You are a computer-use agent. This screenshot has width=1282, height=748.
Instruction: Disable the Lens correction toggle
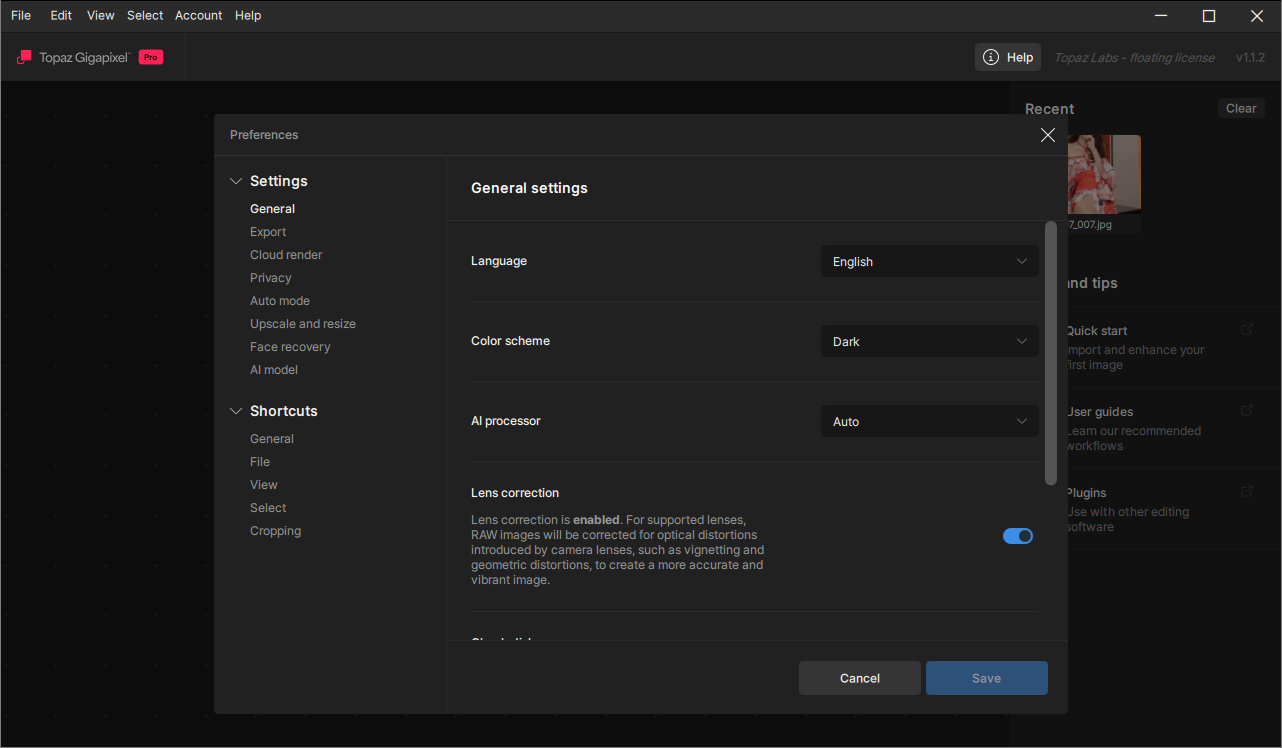(1017, 536)
